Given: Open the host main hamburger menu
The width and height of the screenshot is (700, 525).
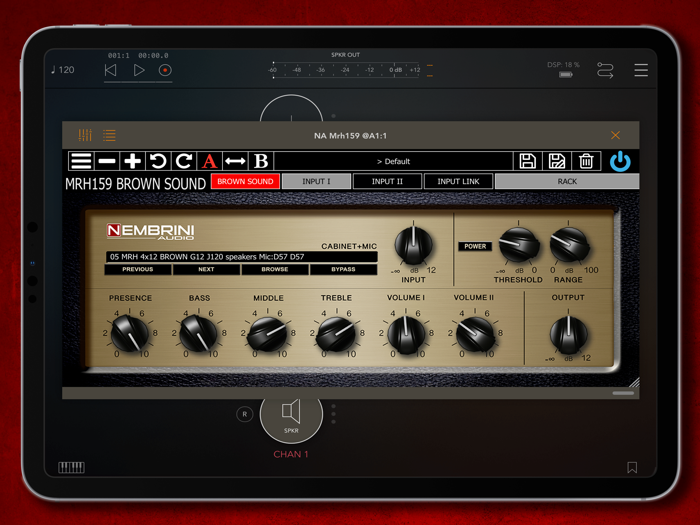Looking at the screenshot, I should 641,70.
